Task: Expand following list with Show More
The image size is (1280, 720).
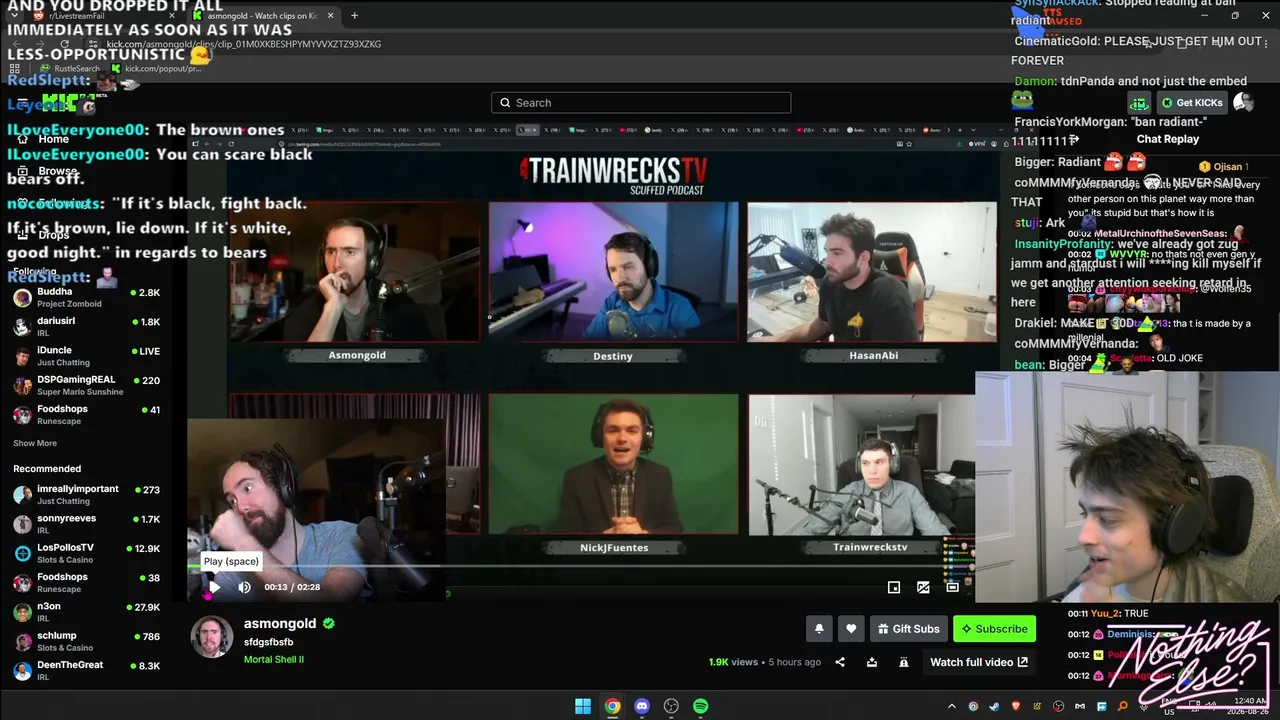Action: (35, 443)
